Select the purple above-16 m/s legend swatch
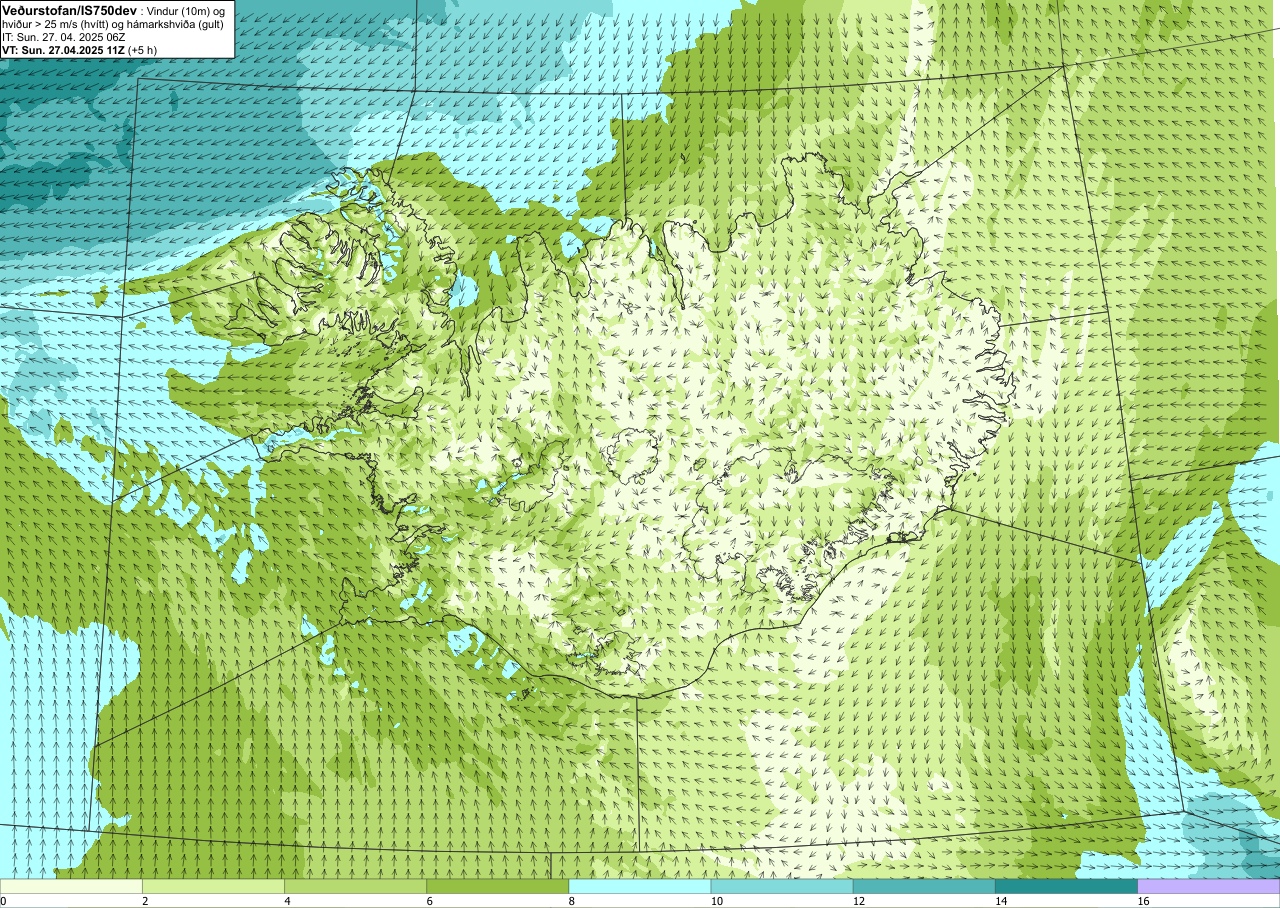 pos(1208,886)
